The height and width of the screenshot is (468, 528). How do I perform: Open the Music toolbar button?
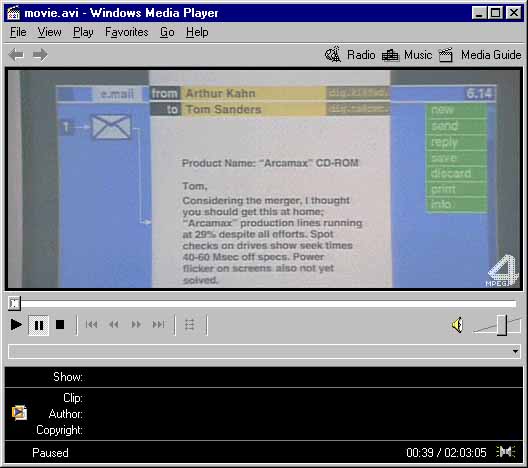407,55
